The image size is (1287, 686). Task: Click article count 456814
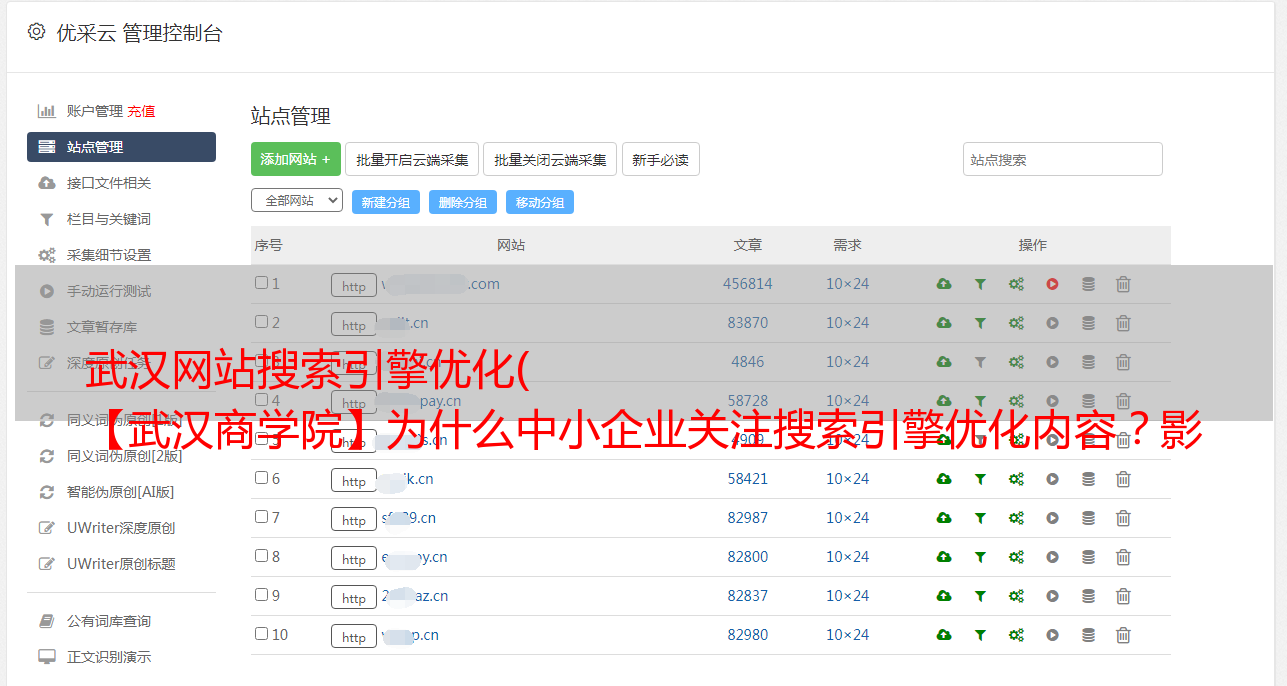[748, 284]
